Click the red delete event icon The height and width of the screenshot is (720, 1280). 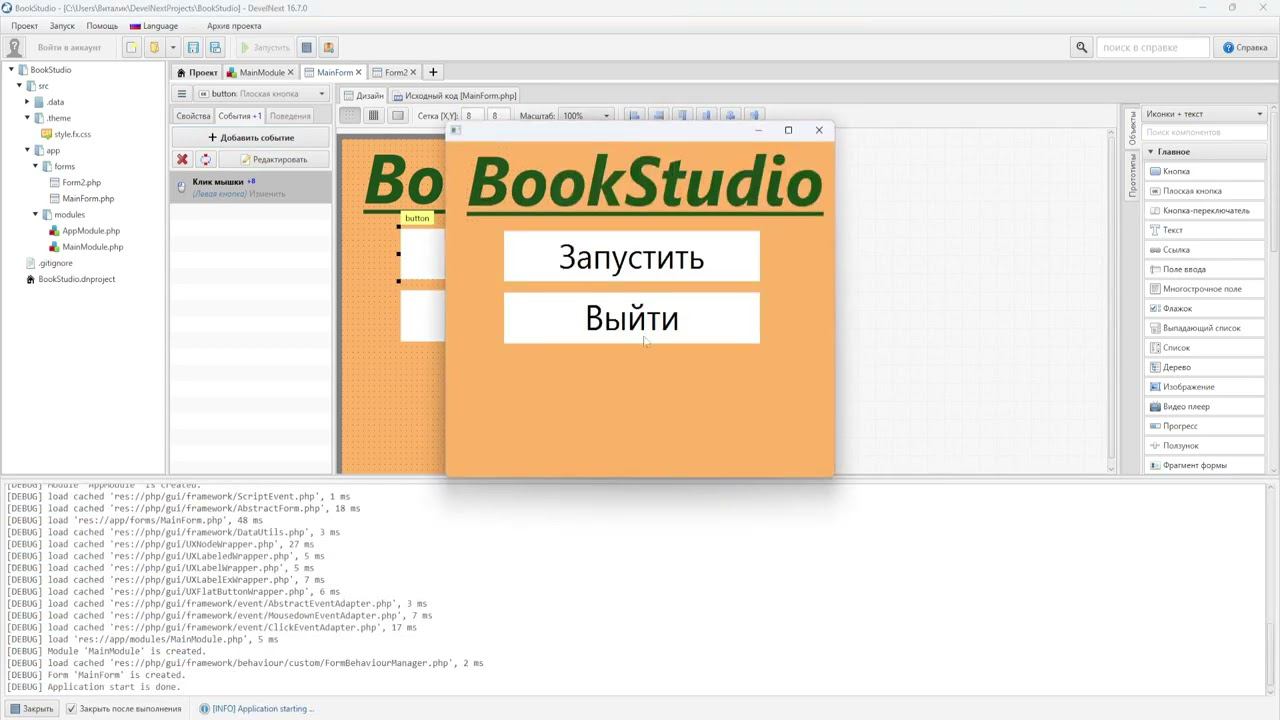coord(182,159)
